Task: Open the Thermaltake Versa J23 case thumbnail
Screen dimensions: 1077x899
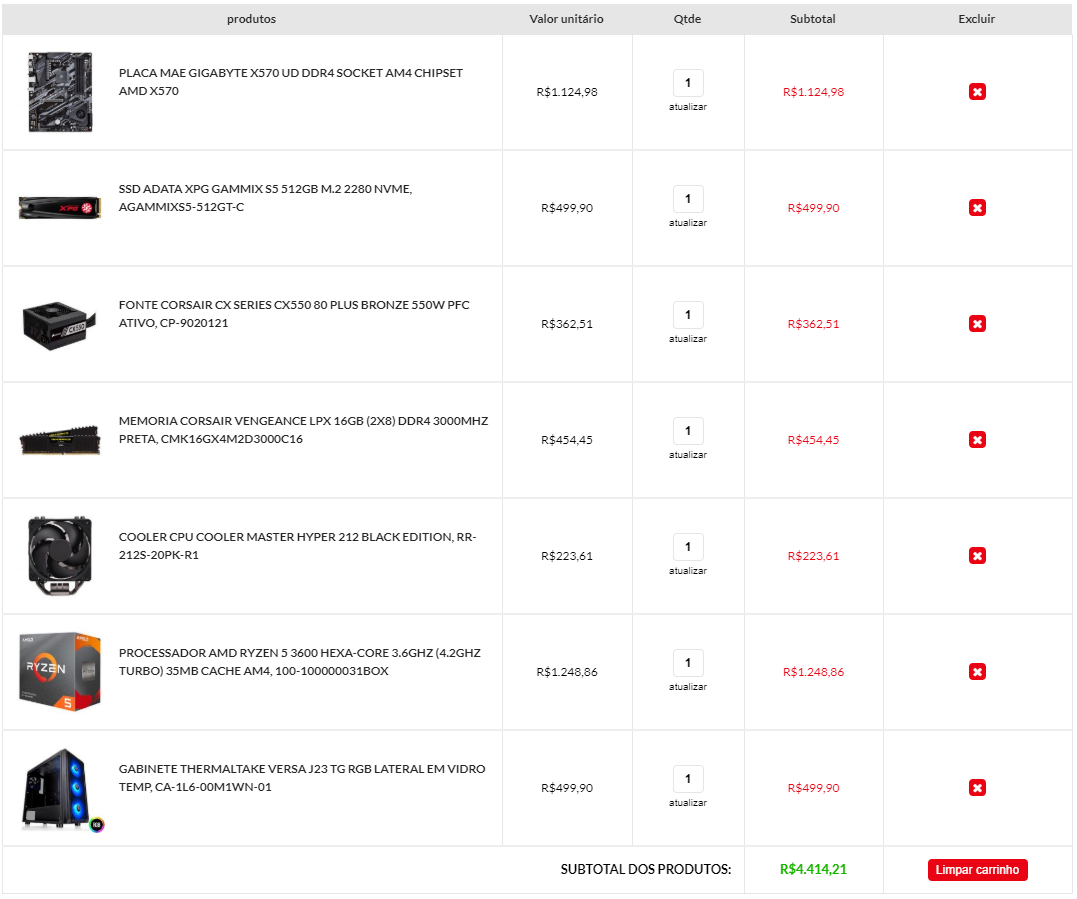Action: click(x=62, y=790)
